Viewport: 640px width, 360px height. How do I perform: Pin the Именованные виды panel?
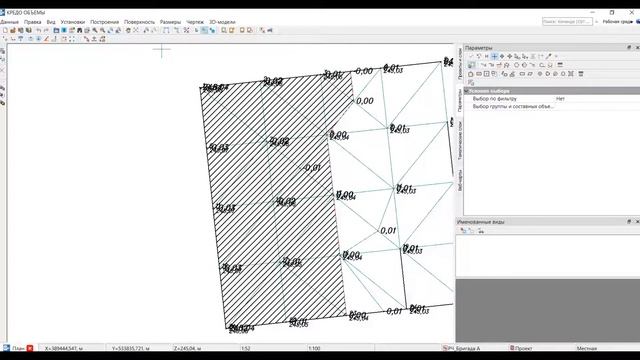coord(629,222)
